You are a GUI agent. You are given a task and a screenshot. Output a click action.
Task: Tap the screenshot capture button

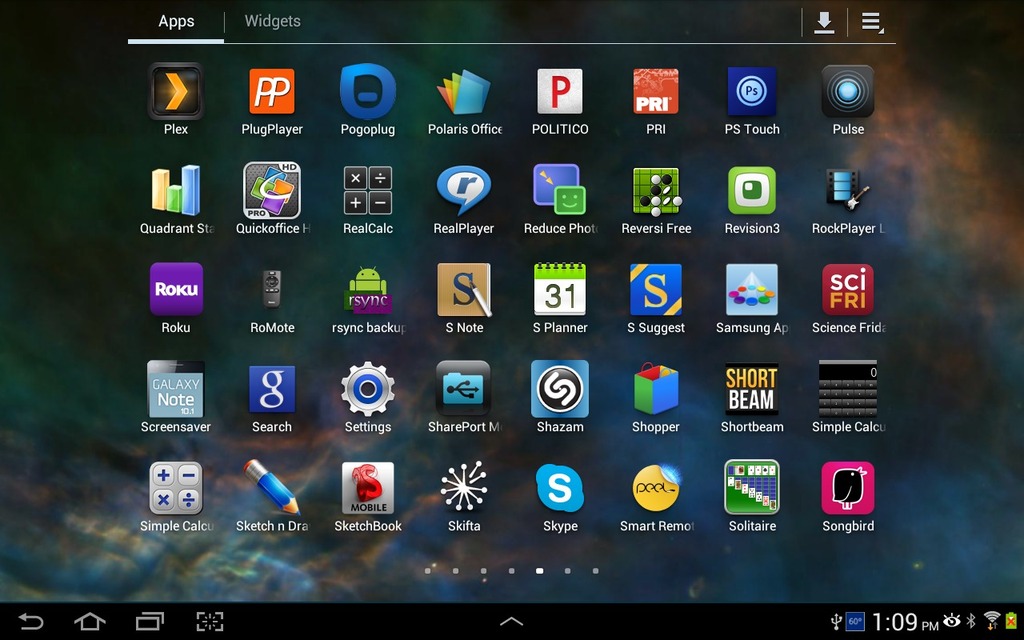210,621
